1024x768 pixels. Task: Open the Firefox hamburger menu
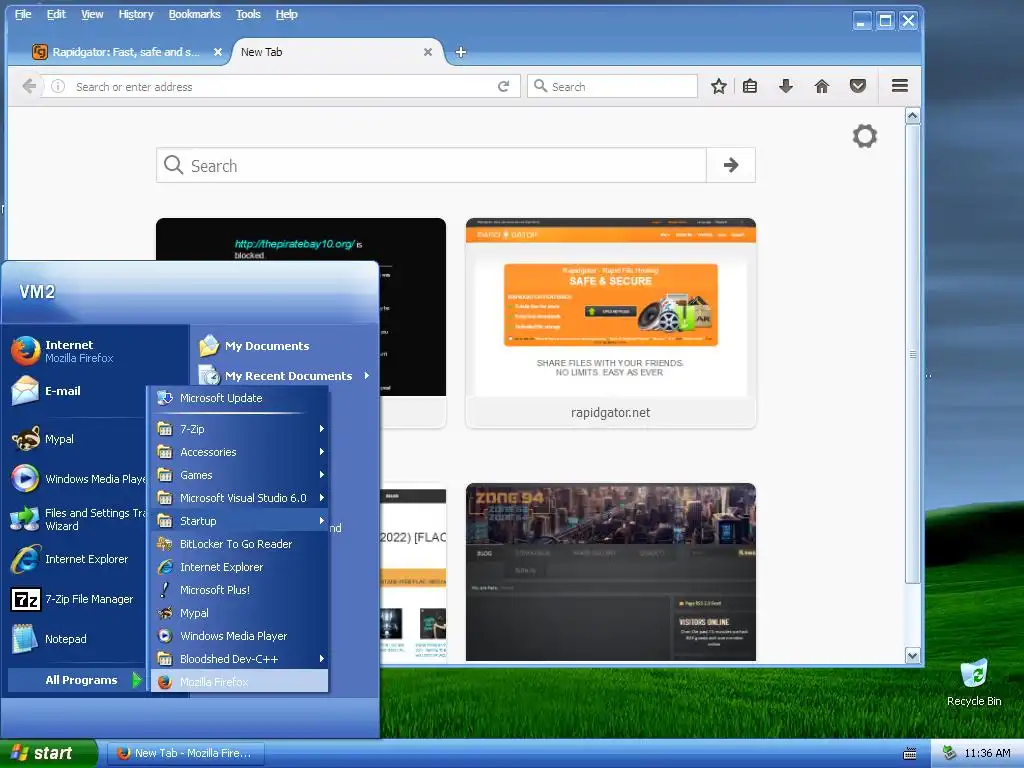click(x=900, y=86)
